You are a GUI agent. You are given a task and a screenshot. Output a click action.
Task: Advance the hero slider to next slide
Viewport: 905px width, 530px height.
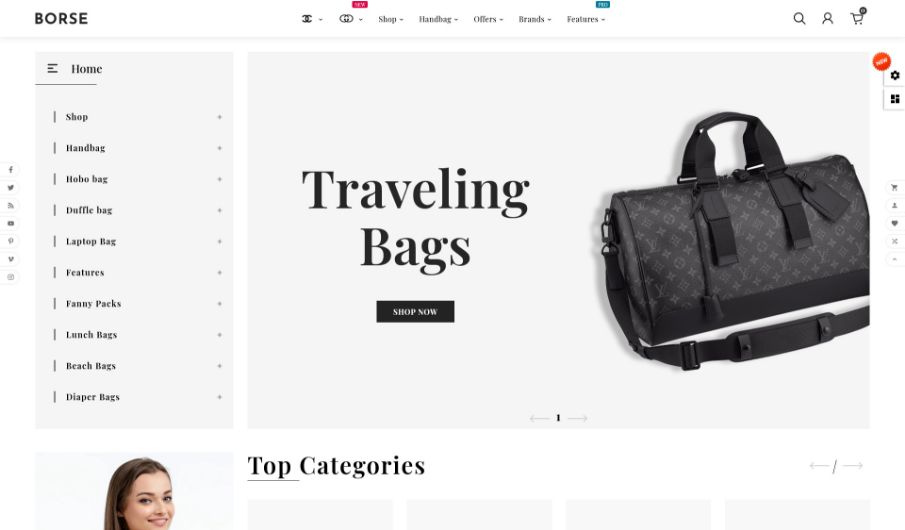click(x=577, y=418)
